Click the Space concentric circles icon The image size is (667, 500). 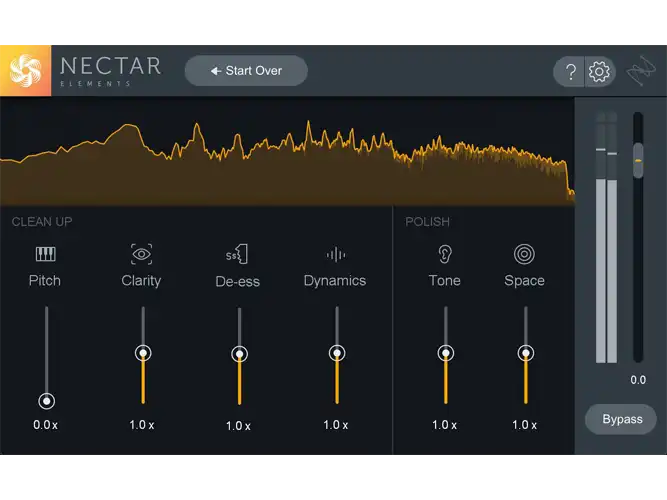(x=524, y=254)
